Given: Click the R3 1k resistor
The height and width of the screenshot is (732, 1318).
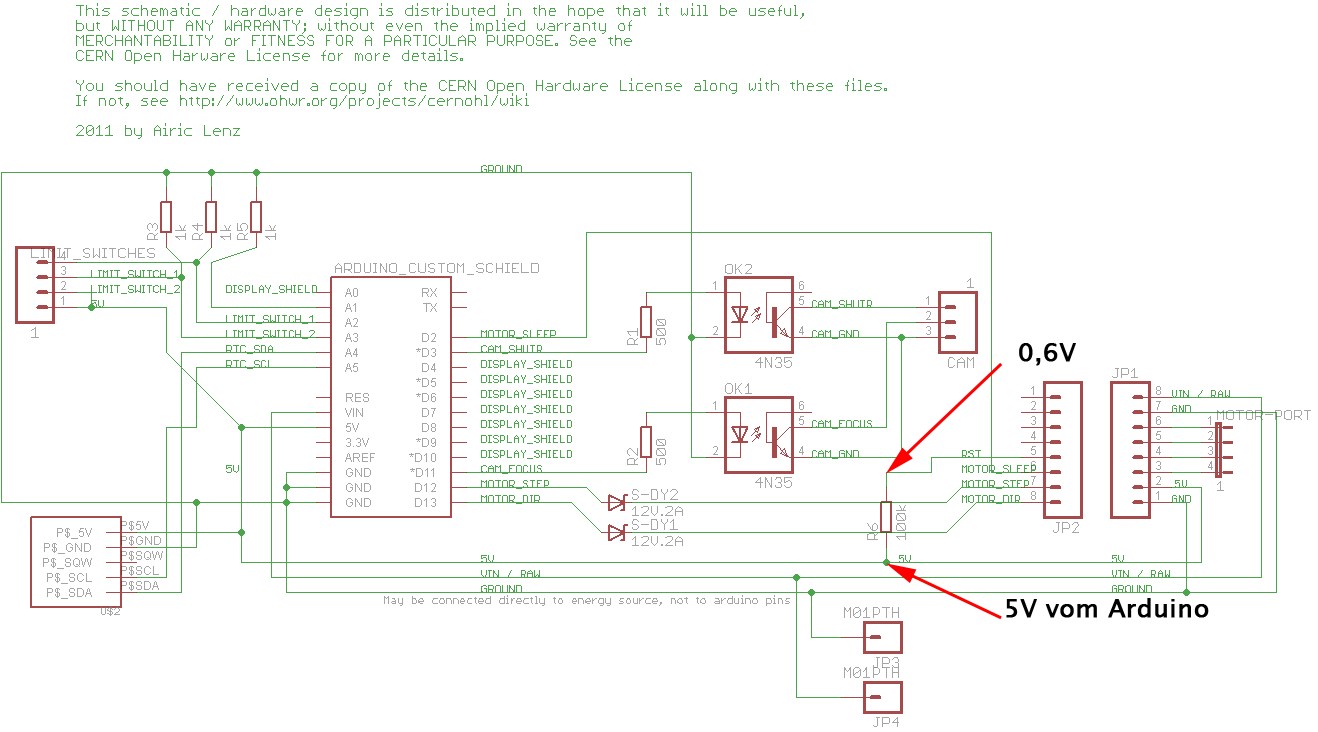Looking at the screenshot, I should (166, 216).
